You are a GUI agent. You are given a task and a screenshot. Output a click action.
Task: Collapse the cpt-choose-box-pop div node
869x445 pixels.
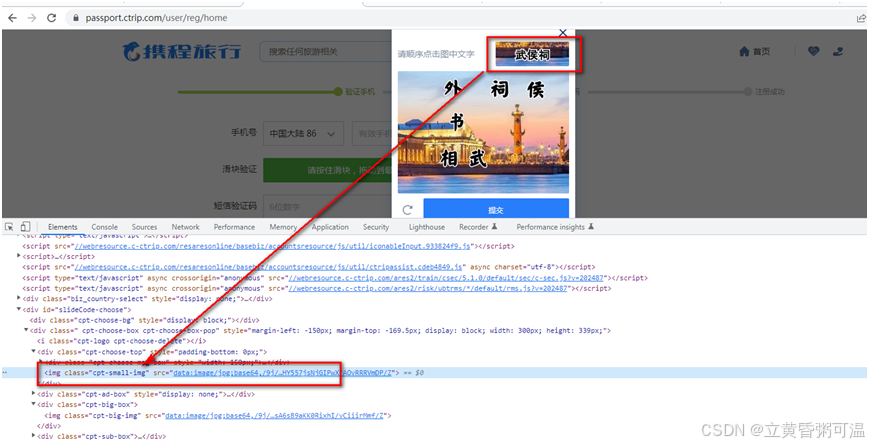point(26,330)
